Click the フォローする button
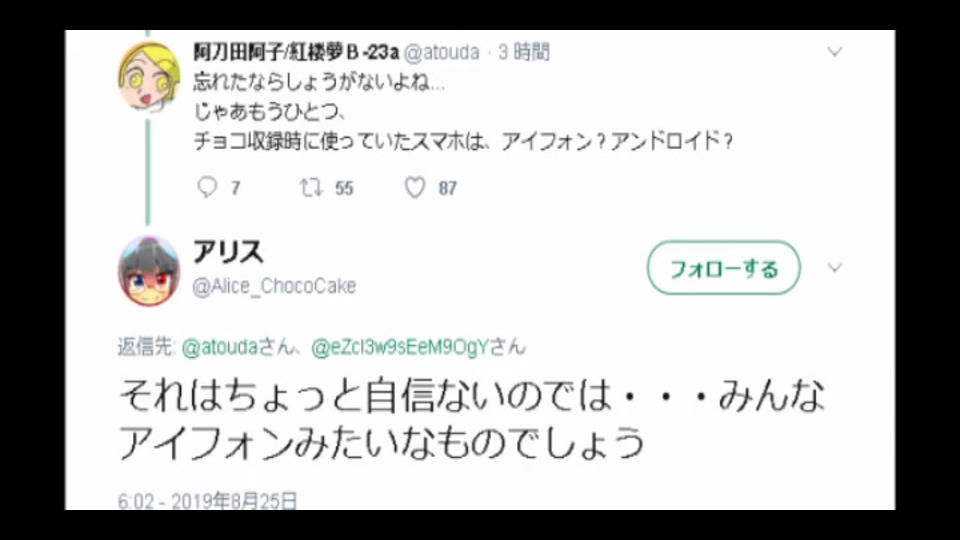This screenshot has height=540, width=960. point(724,268)
